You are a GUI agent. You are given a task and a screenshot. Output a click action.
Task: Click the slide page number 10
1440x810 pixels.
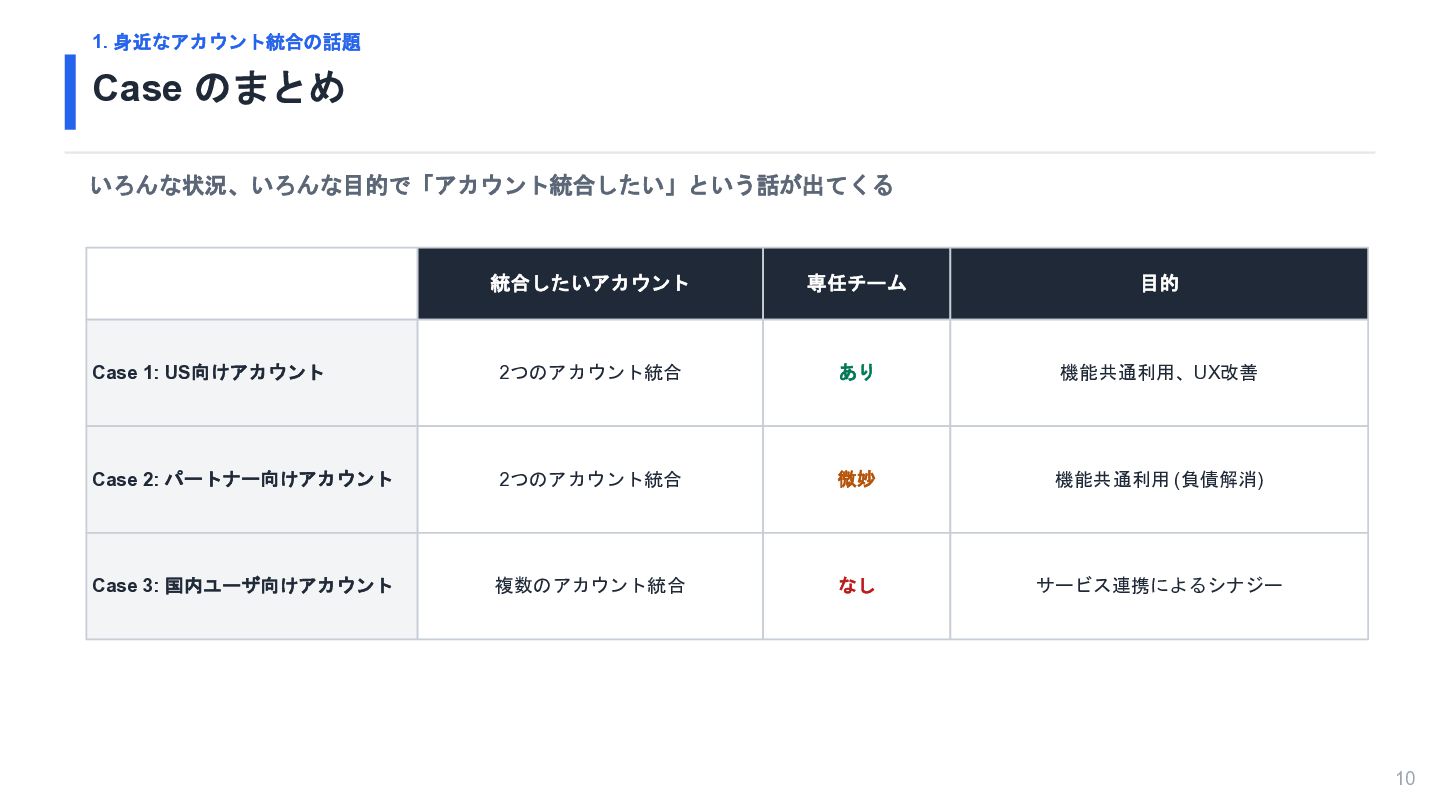(x=1405, y=779)
